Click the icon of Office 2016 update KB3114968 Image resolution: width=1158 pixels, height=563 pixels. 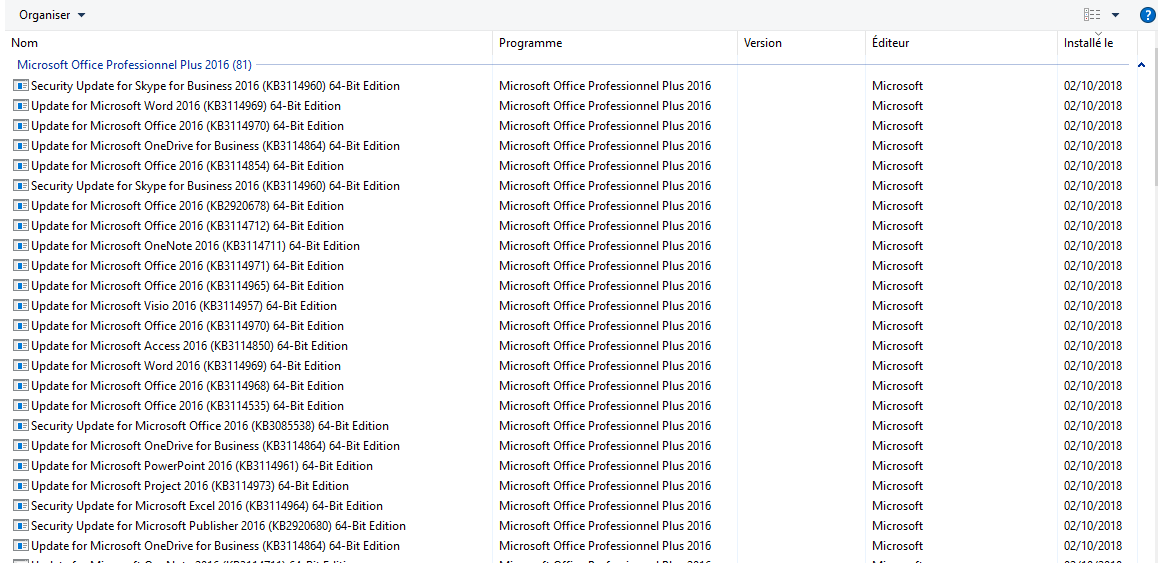tap(21, 386)
